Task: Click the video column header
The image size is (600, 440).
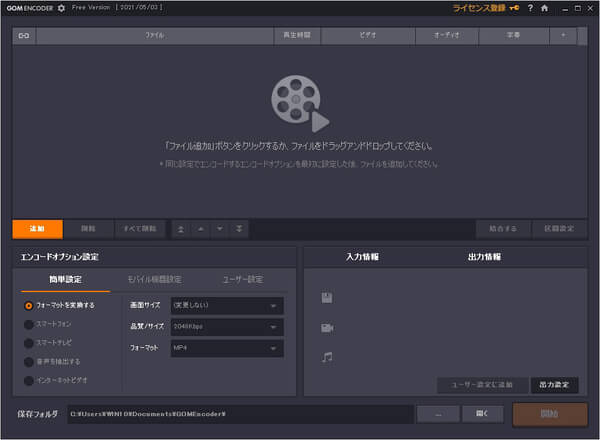Action: (x=368, y=36)
